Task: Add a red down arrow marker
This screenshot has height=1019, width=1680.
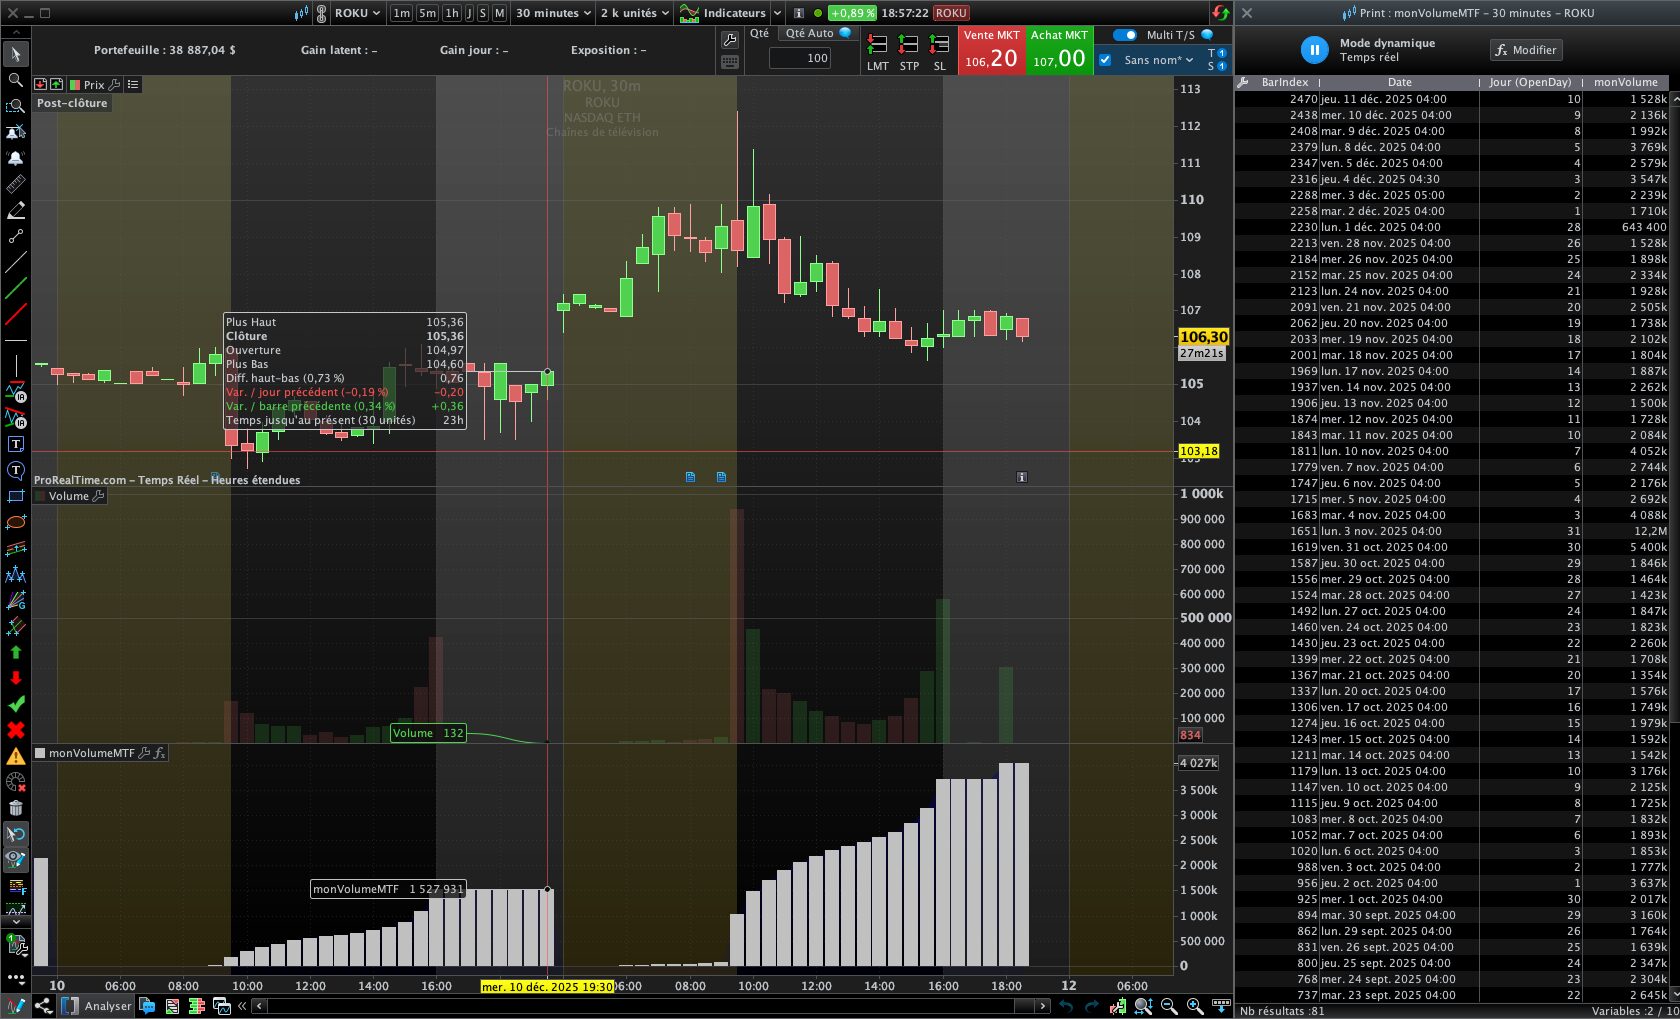Action: (15, 678)
